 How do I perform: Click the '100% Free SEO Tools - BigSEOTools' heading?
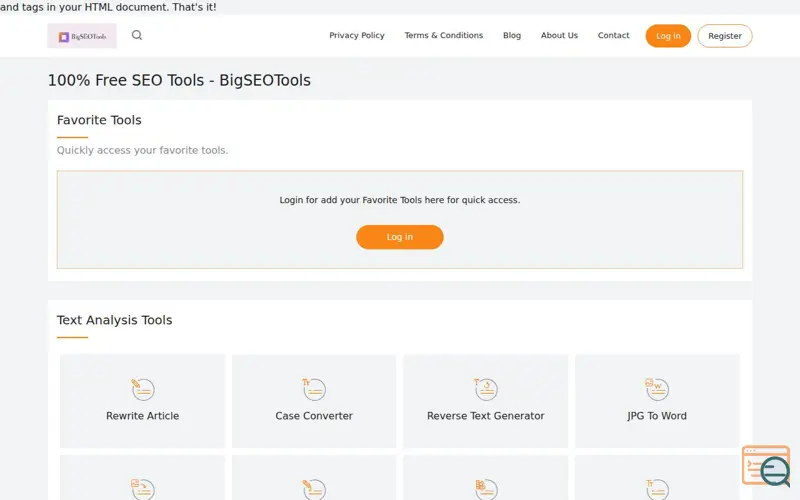(179, 81)
